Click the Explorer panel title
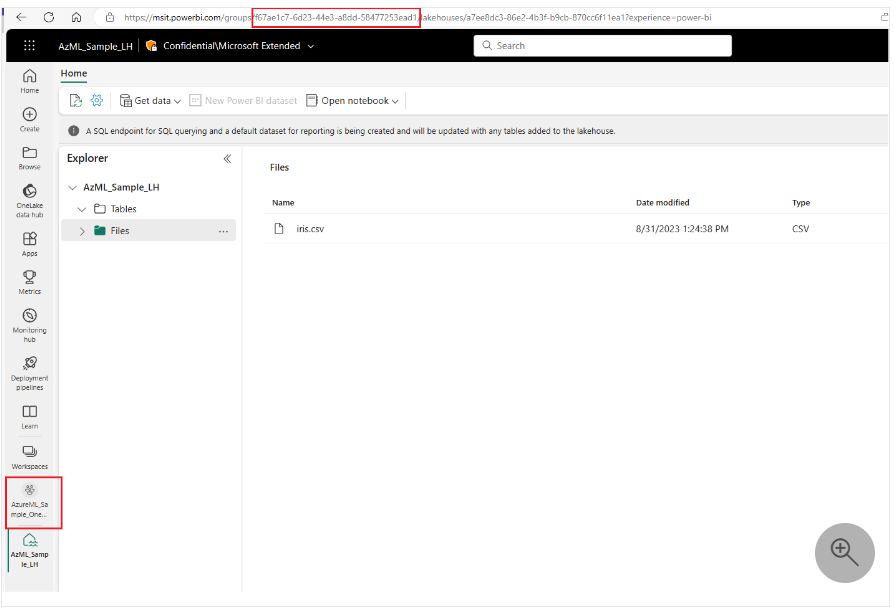The height and width of the screenshot is (612, 894). (87, 159)
